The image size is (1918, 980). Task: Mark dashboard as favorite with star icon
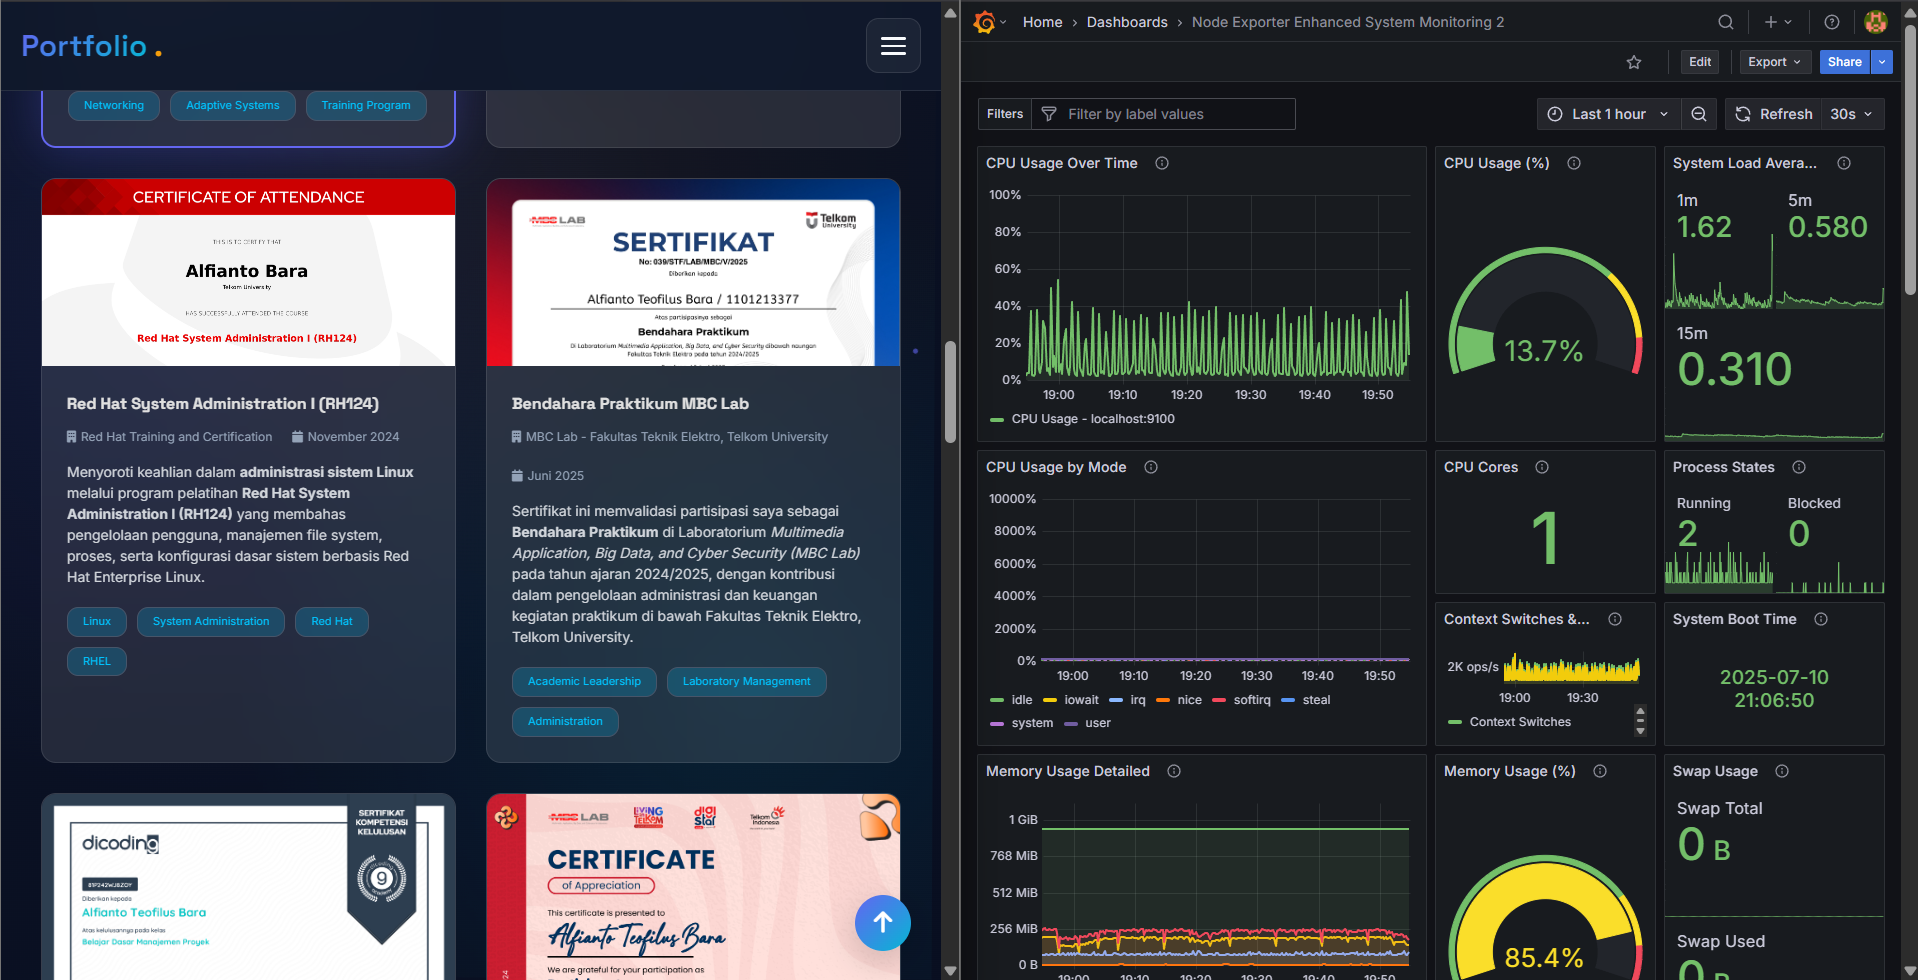tap(1634, 62)
